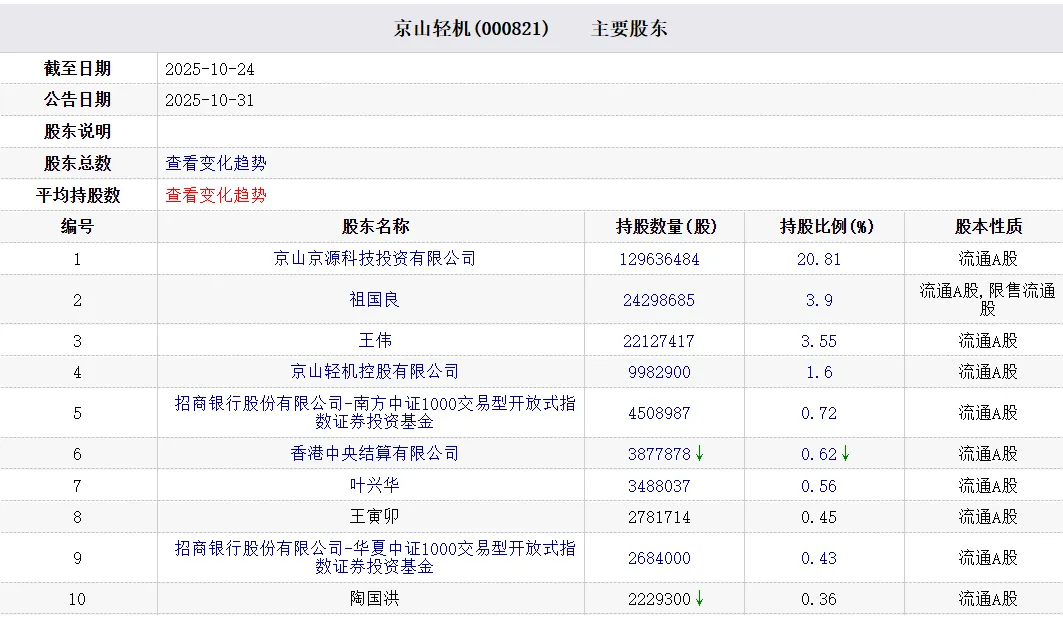Select percentage 0.43
This screenshot has height=628, width=1063.
(x=819, y=558)
